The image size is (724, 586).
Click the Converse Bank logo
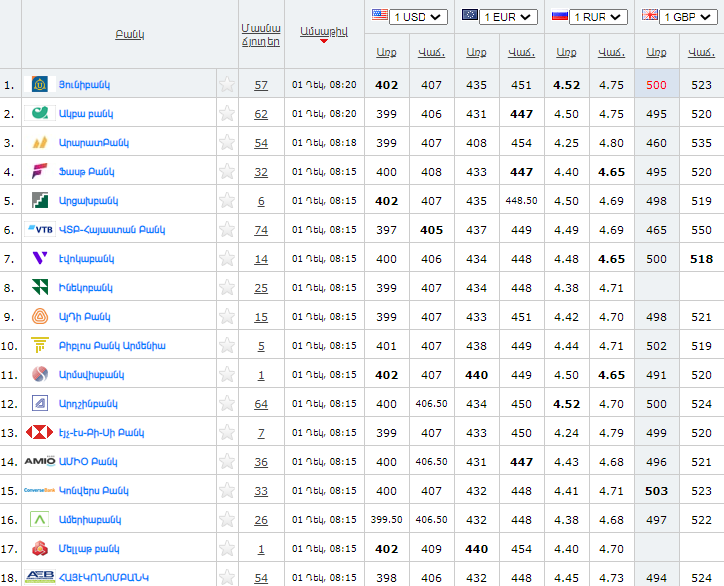(x=40, y=490)
